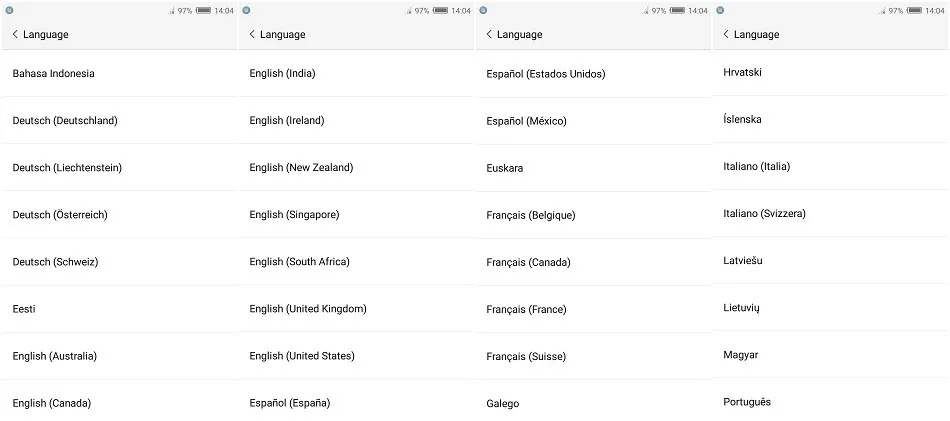Tap back arrow above Español (Estados Unidos) list
950x421 pixels.
click(x=489, y=34)
